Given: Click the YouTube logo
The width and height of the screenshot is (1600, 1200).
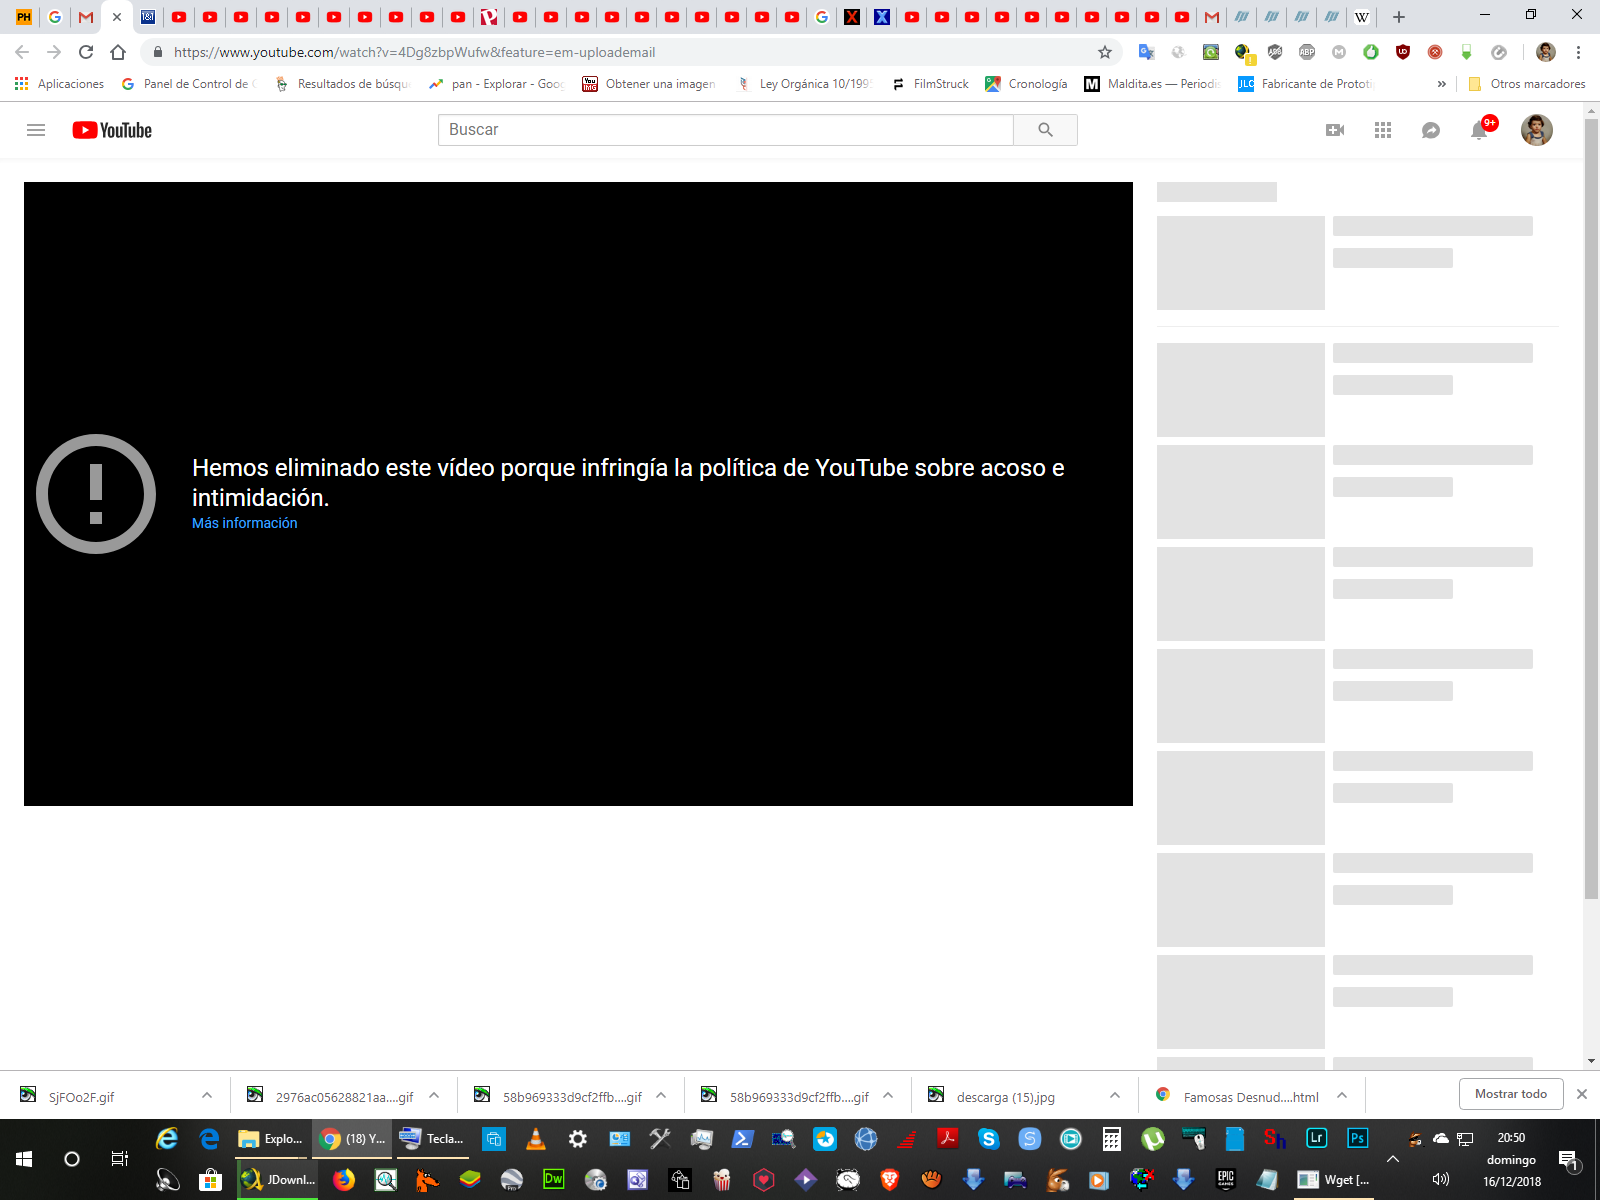Looking at the screenshot, I should coord(112,130).
